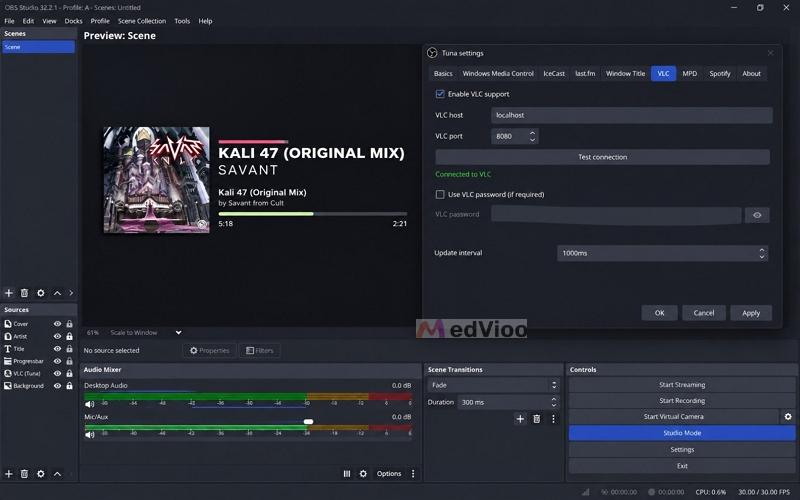The width and height of the screenshot is (800, 500).
Task: Click Start Recording
Action: (682, 401)
